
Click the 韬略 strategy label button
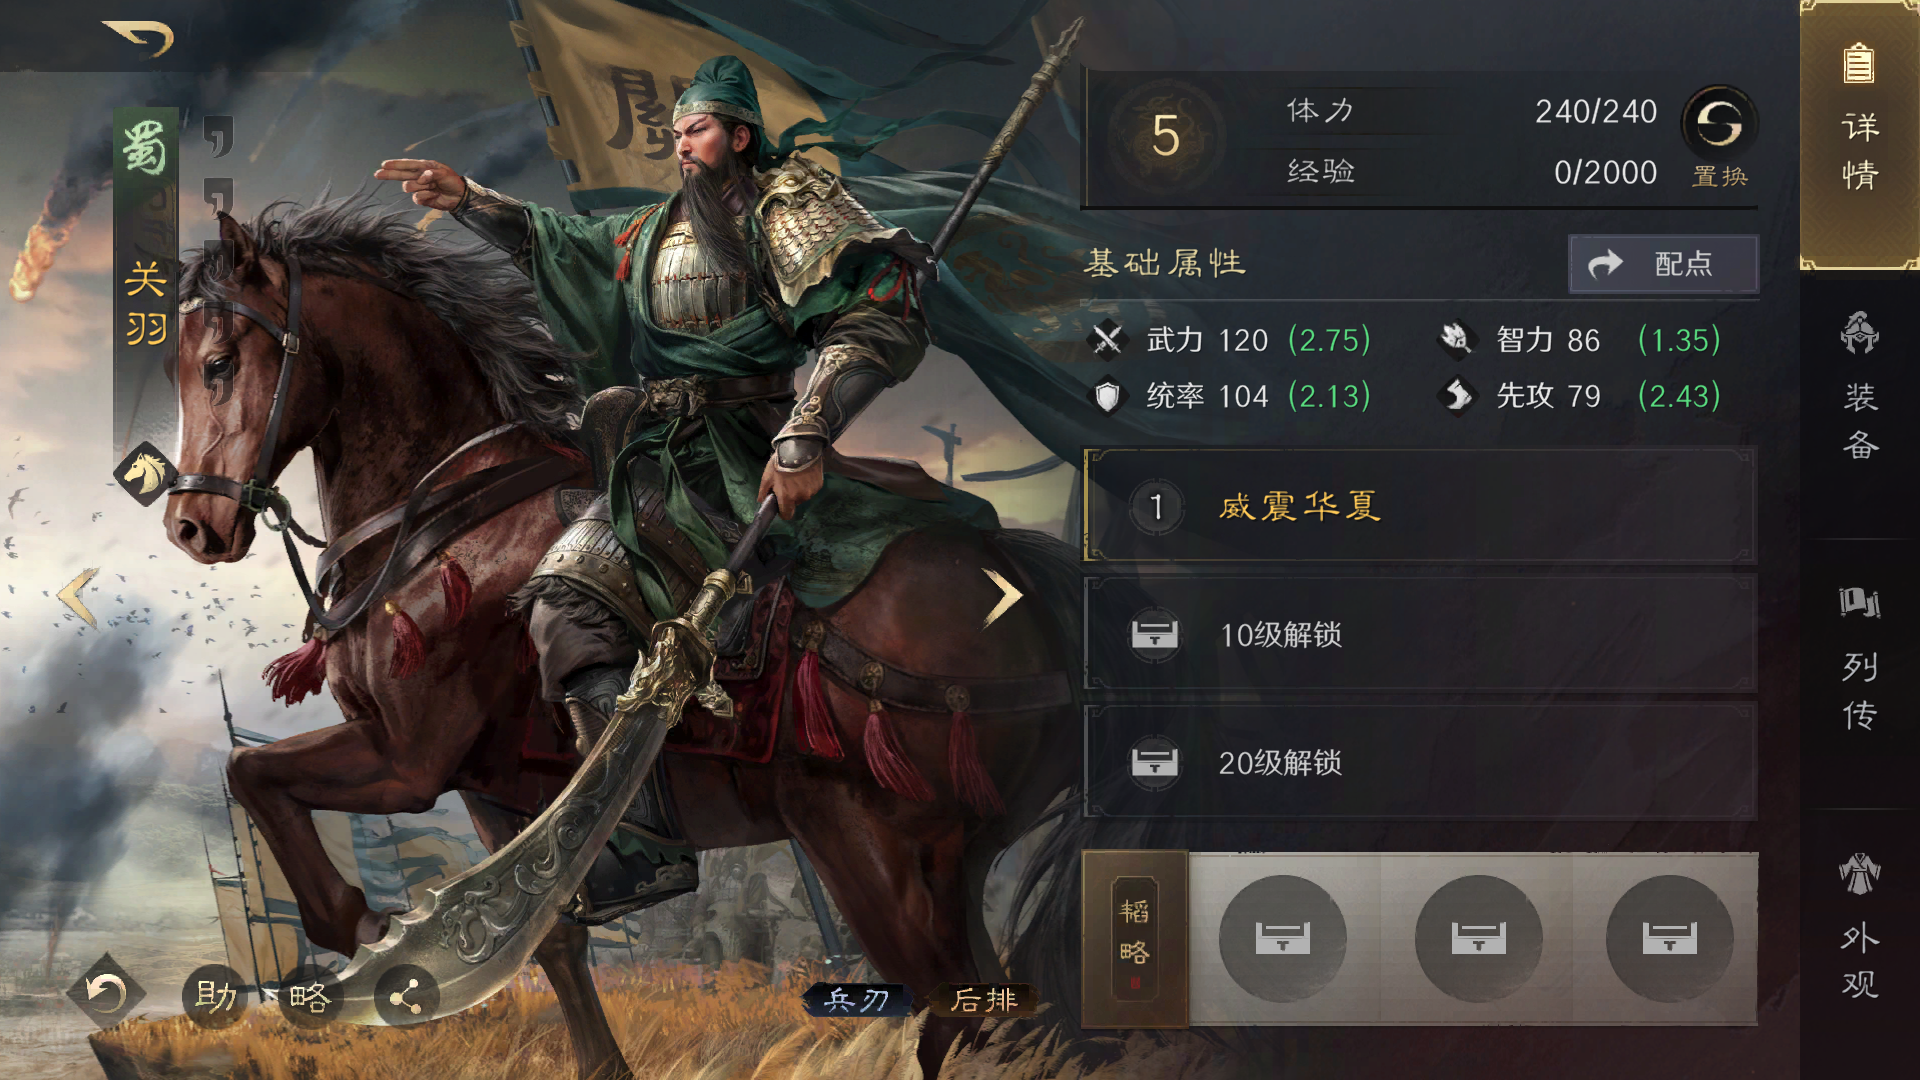[x=1135, y=939]
